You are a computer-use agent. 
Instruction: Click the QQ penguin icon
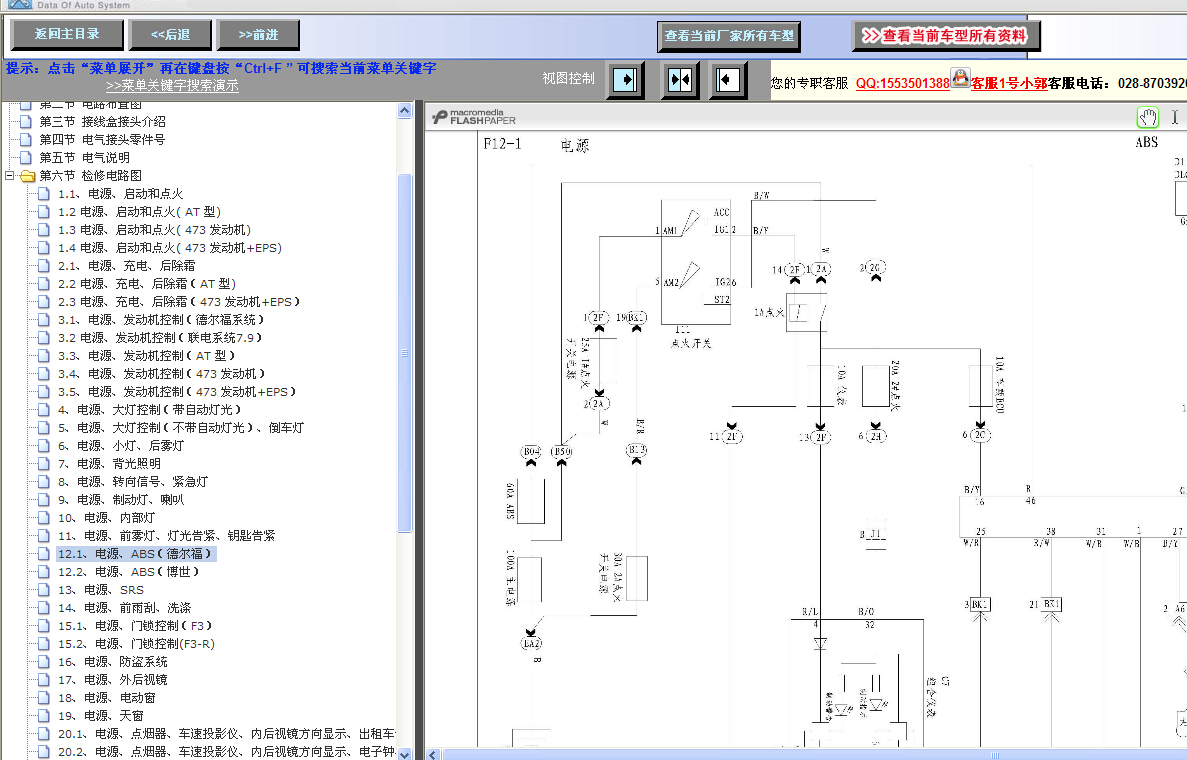(960, 78)
